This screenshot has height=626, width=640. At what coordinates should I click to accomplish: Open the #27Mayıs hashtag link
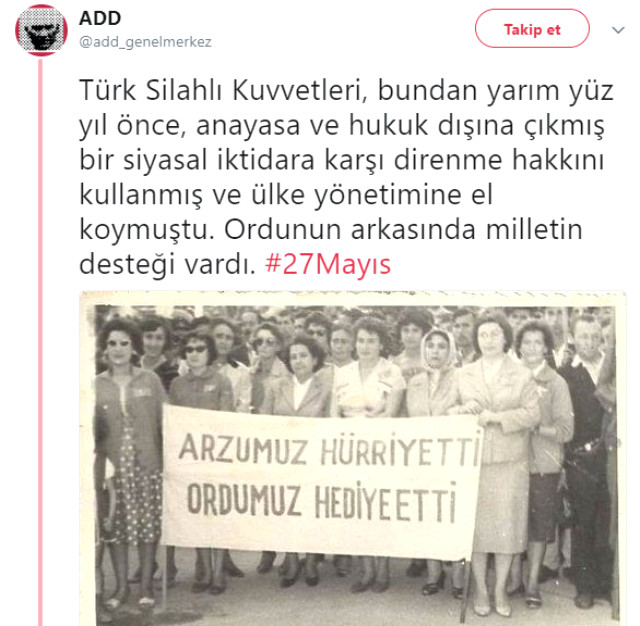(328, 264)
